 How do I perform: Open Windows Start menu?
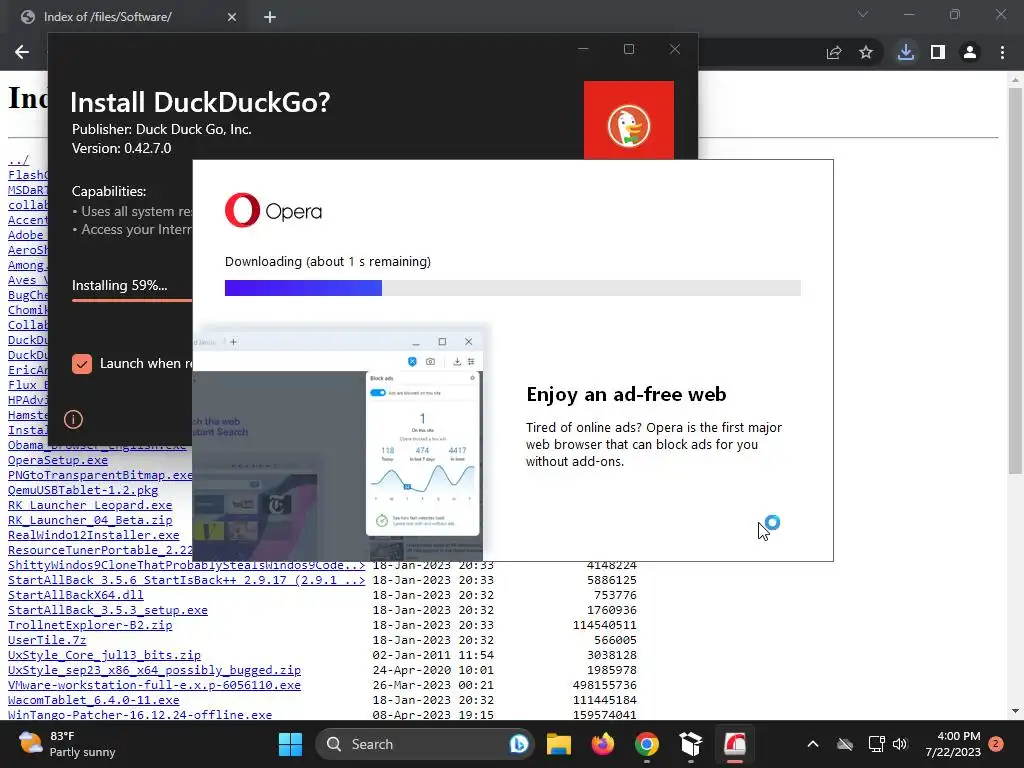pos(290,744)
